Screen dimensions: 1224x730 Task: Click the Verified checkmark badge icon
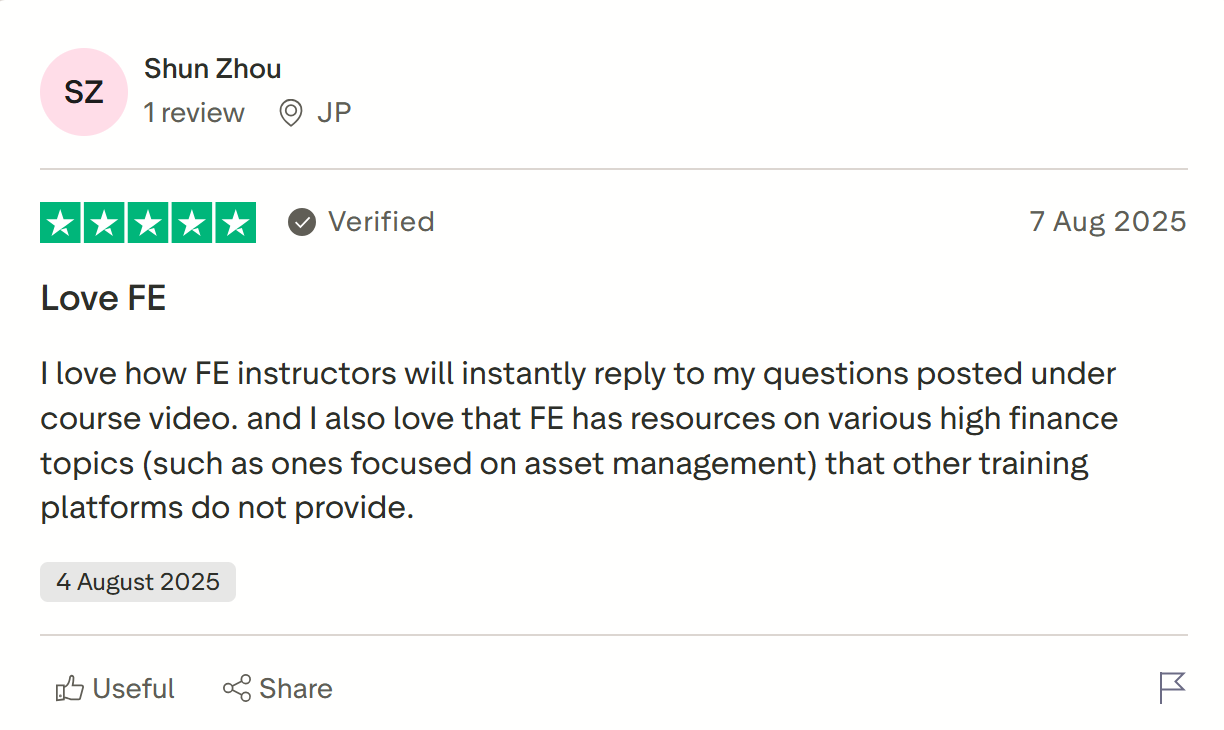(302, 222)
